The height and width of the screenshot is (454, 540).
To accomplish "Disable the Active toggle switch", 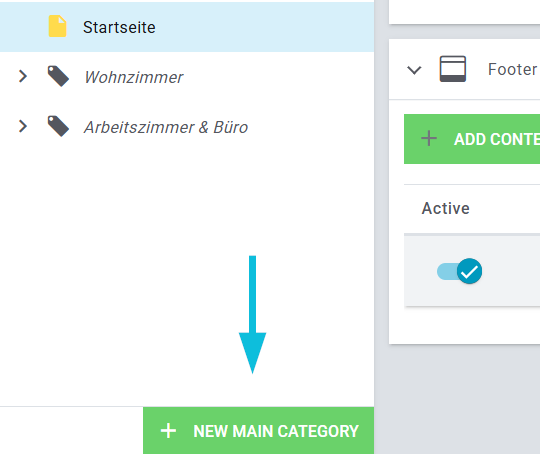I will click(459, 271).
